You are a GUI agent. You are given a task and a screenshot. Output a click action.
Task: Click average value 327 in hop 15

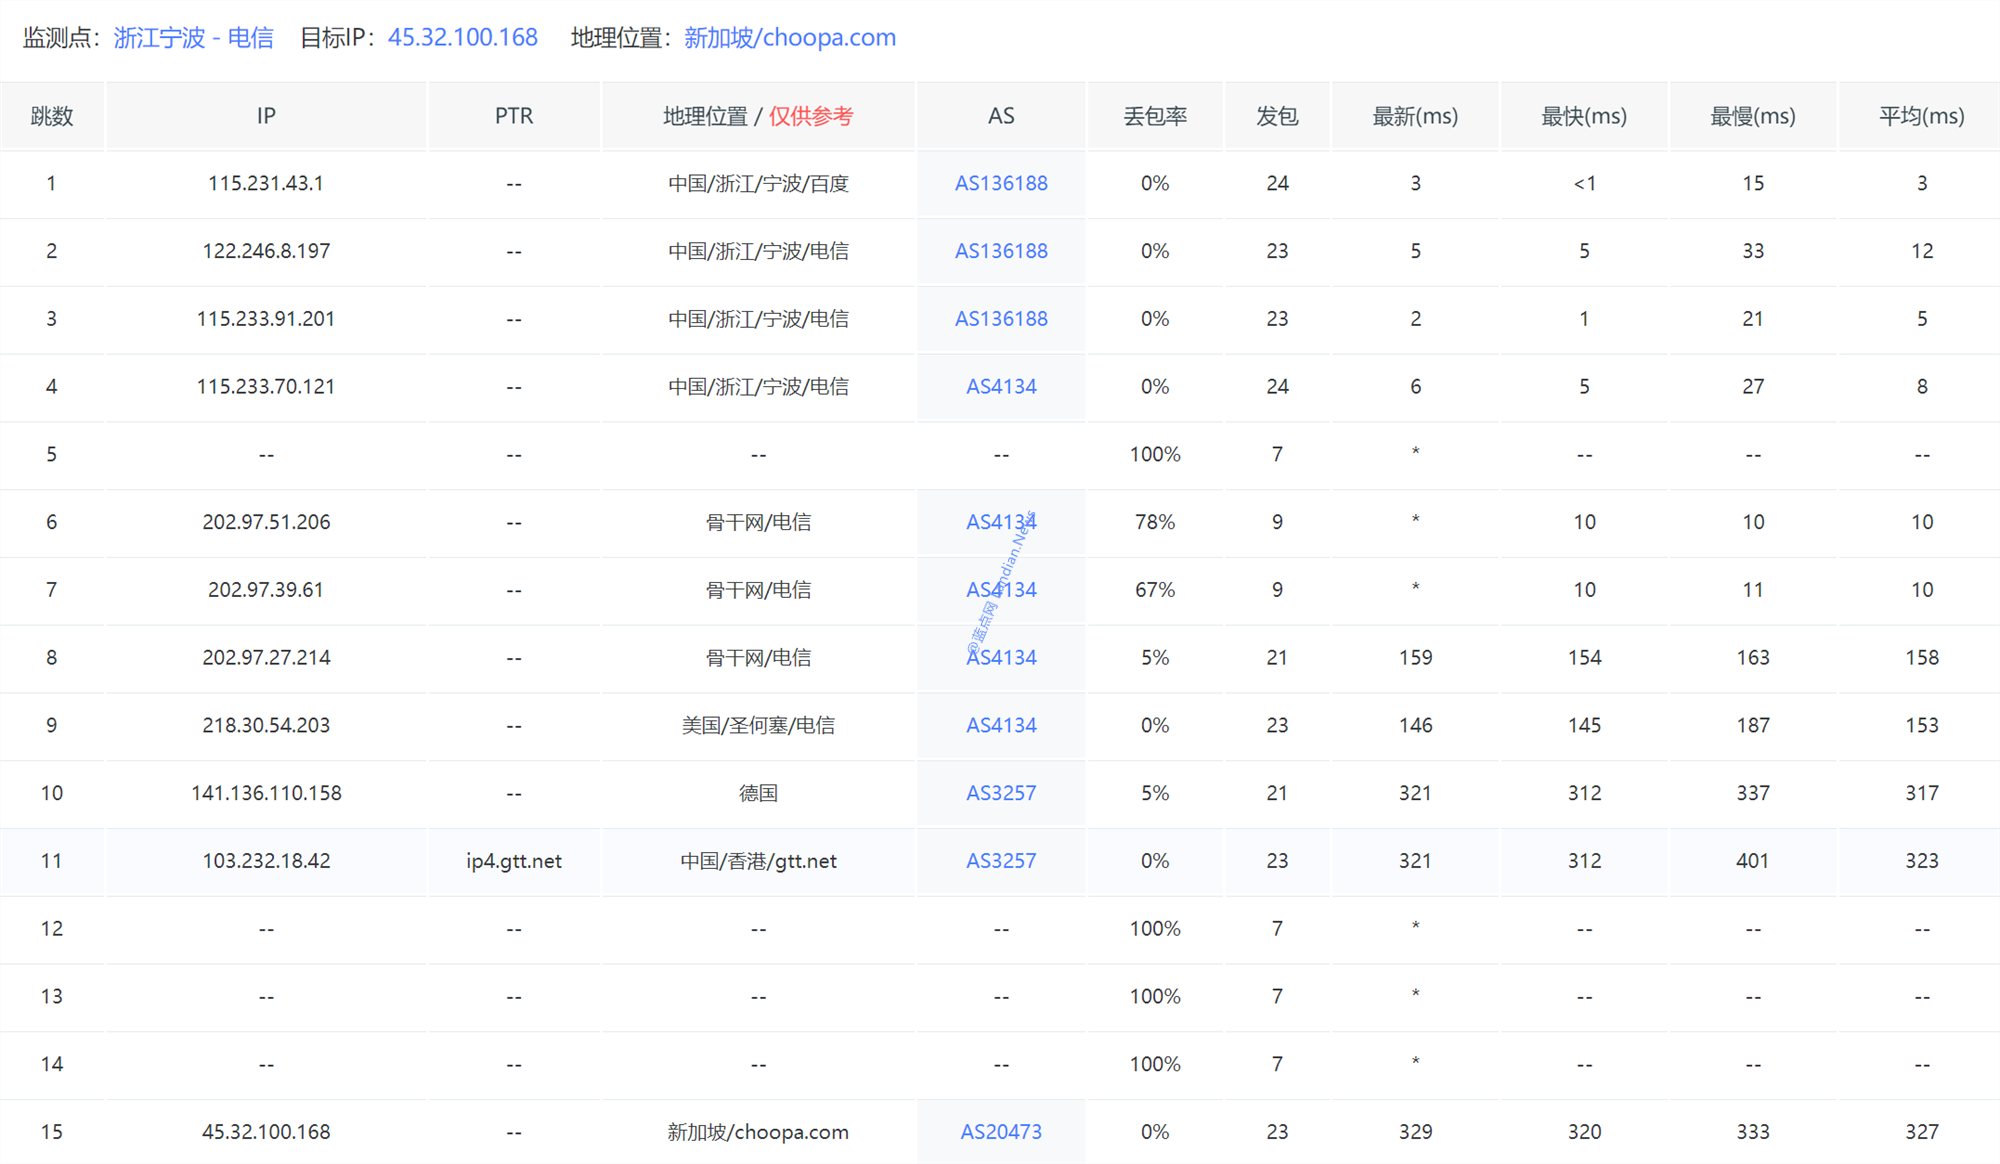click(1922, 1132)
